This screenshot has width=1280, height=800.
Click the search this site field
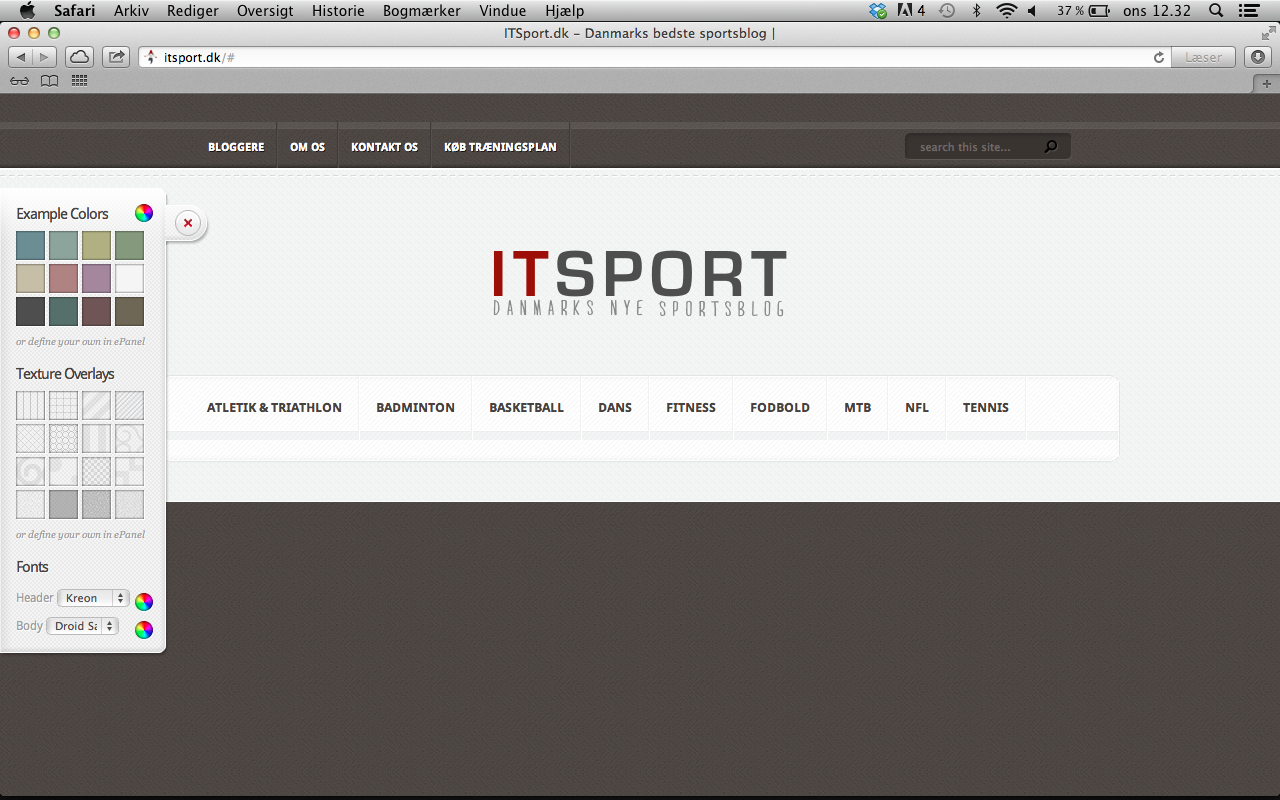coord(976,147)
